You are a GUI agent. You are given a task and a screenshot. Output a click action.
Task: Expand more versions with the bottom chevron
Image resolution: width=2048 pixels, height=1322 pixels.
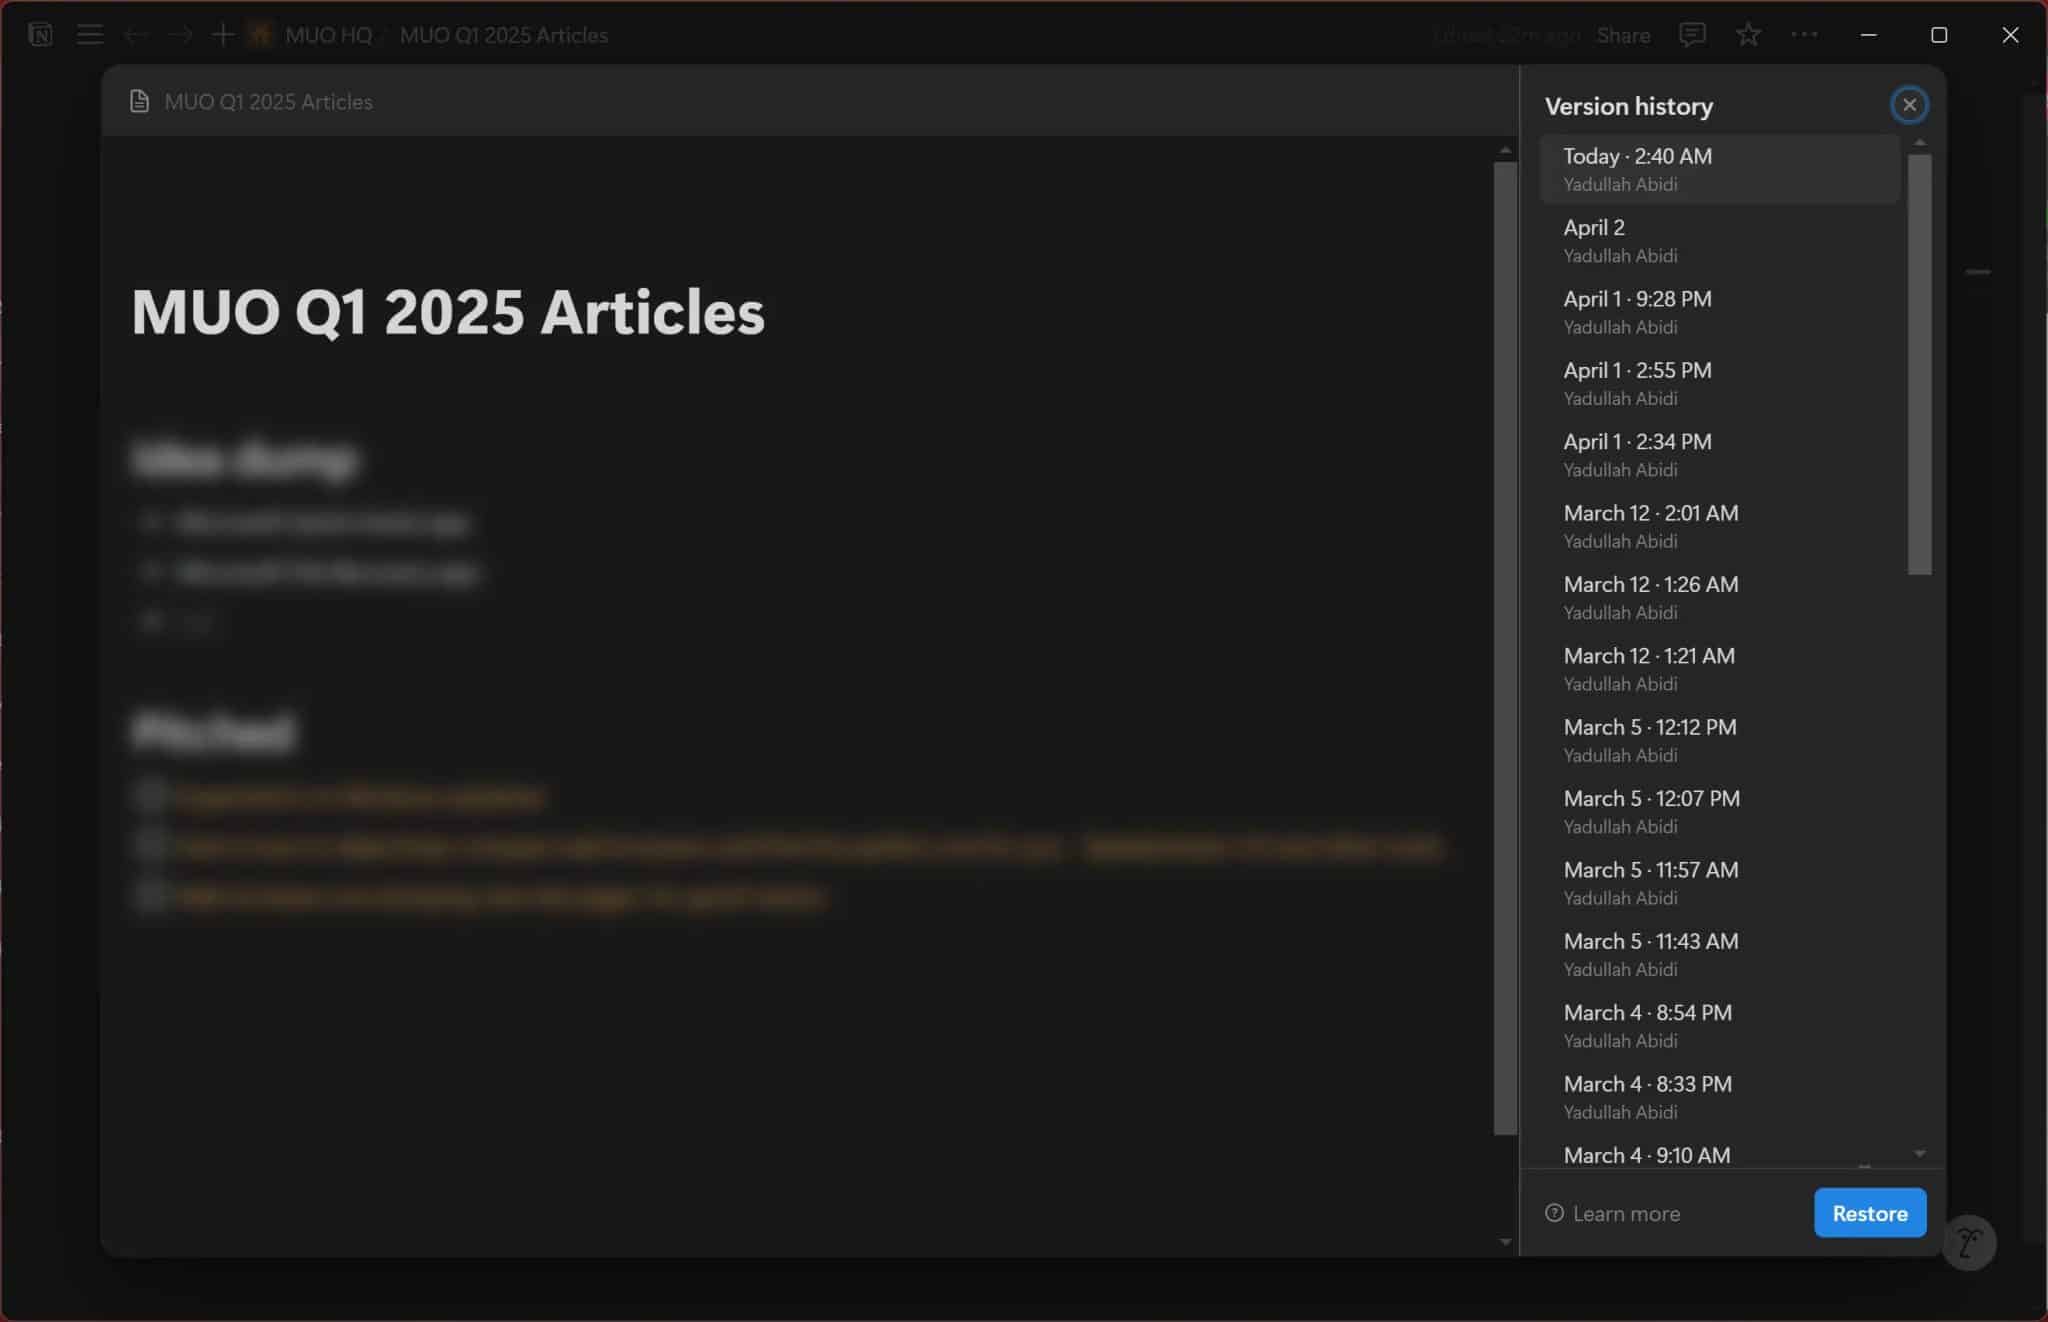1919,1152
